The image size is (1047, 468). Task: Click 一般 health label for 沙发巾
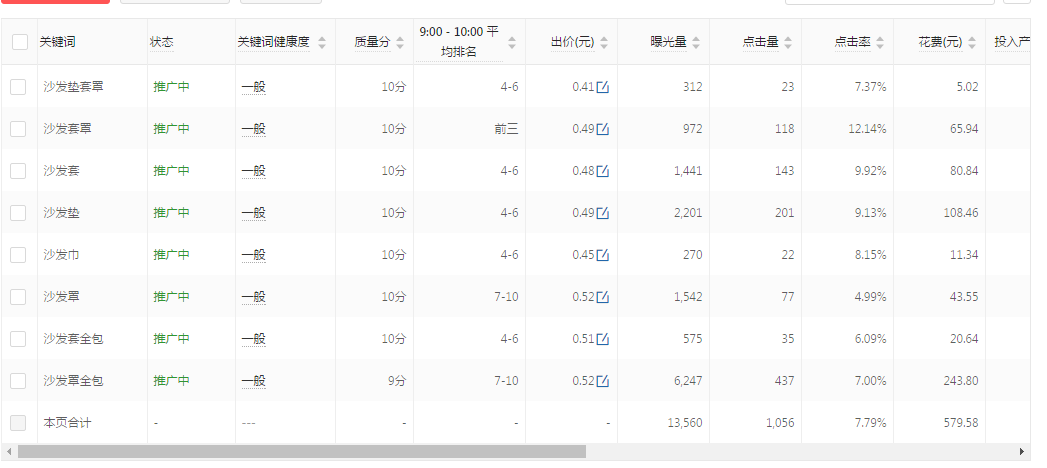tap(254, 255)
